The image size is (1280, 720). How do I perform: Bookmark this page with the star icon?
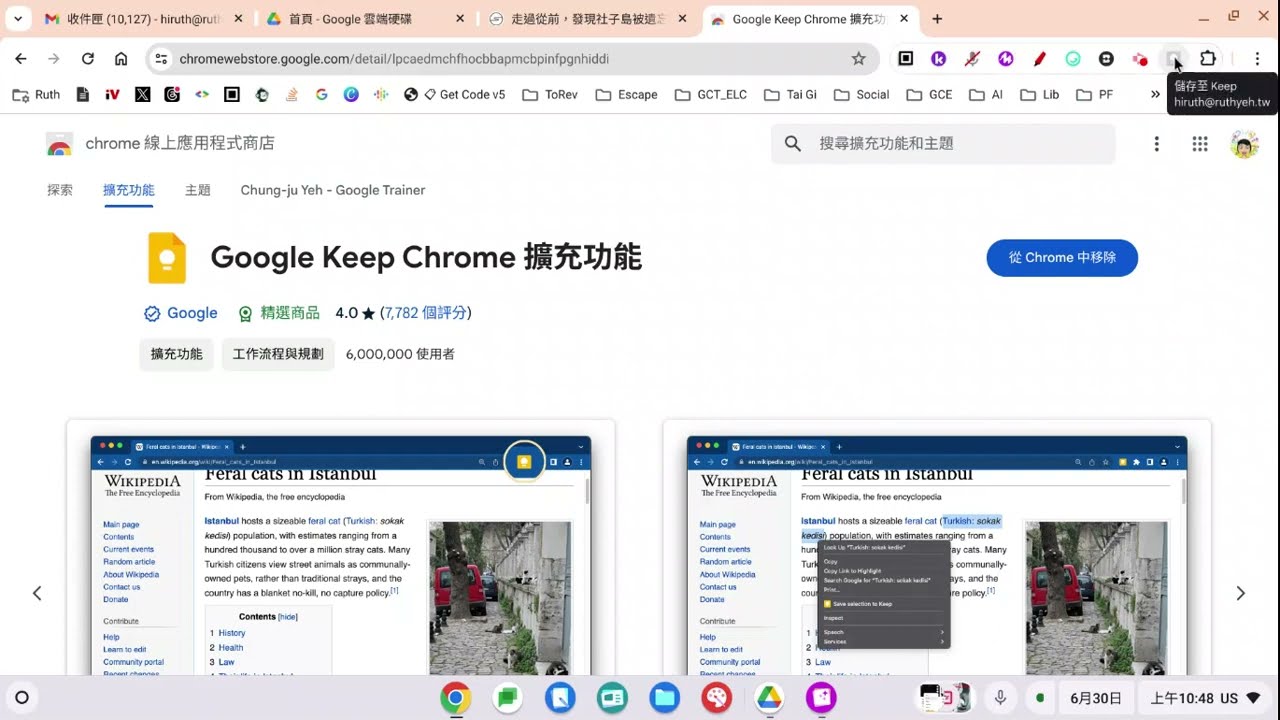(x=858, y=59)
